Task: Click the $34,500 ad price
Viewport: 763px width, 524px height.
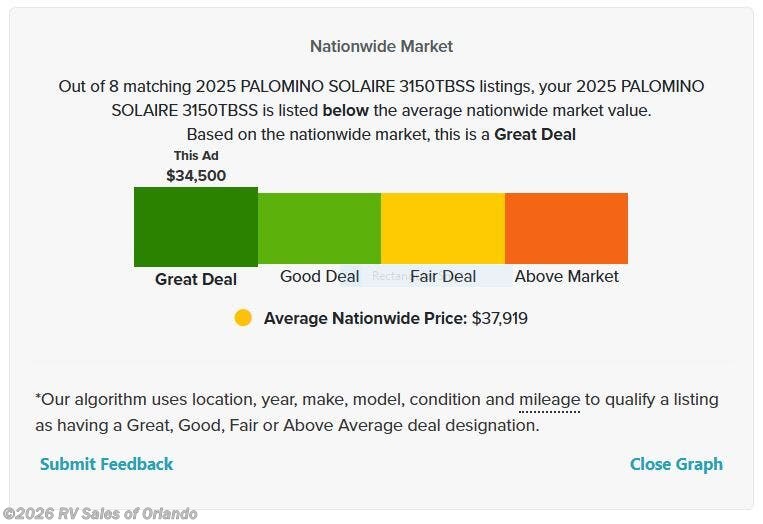Action: click(x=196, y=175)
